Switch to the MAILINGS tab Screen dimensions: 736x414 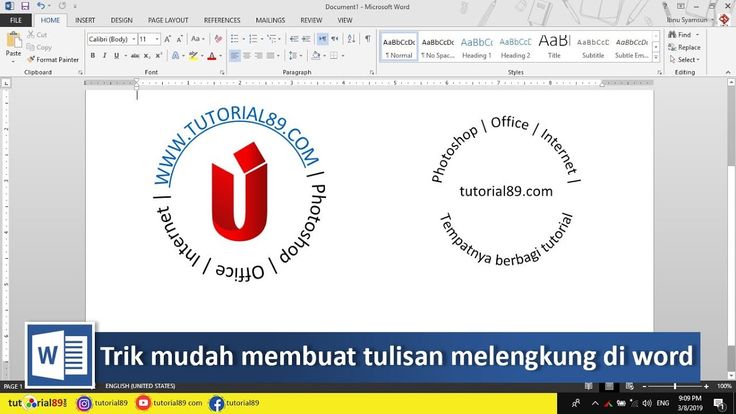270,20
